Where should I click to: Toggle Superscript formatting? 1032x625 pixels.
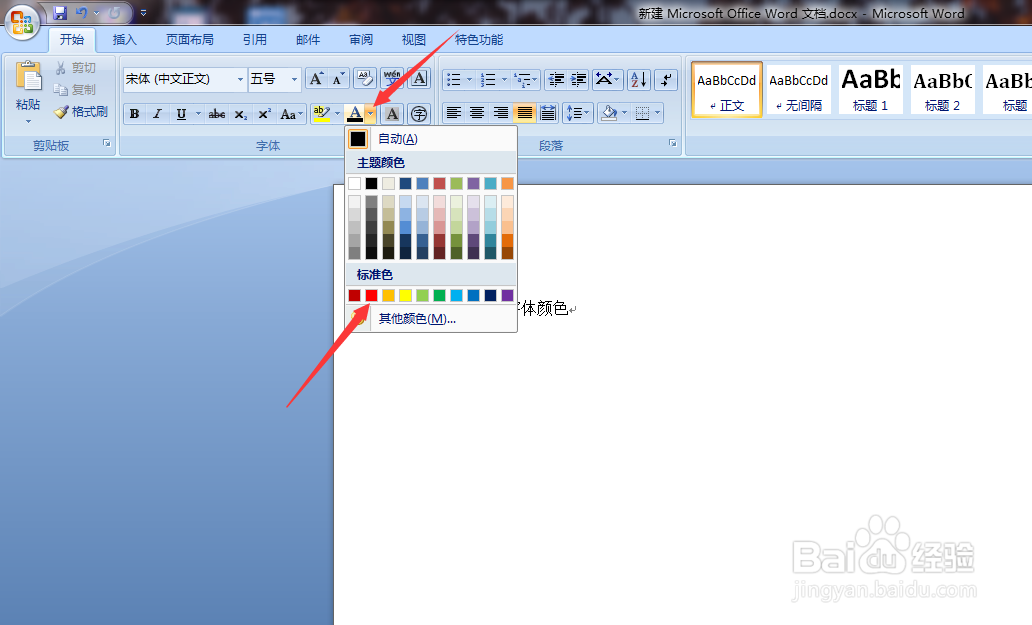click(x=264, y=114)
